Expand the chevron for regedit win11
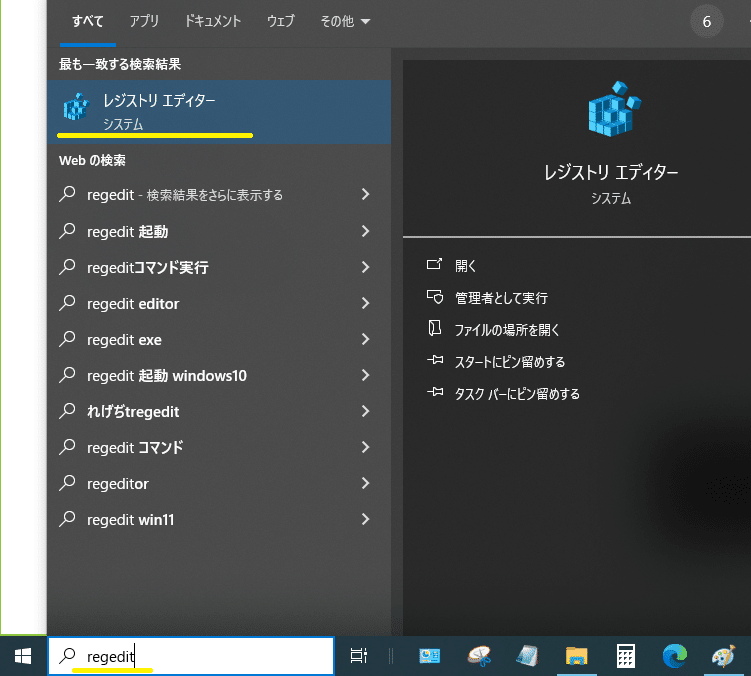The image size is (751, 676). pos(365,519)
